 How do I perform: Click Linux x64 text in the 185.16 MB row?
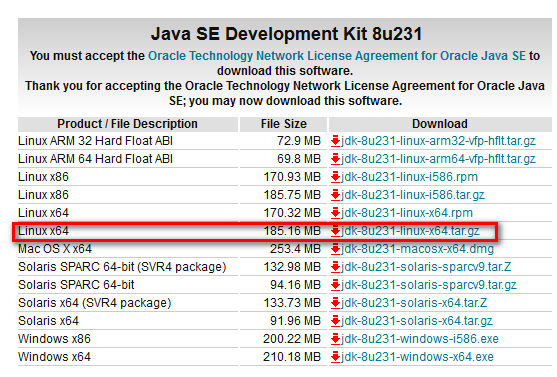click(x=43, y=231)
